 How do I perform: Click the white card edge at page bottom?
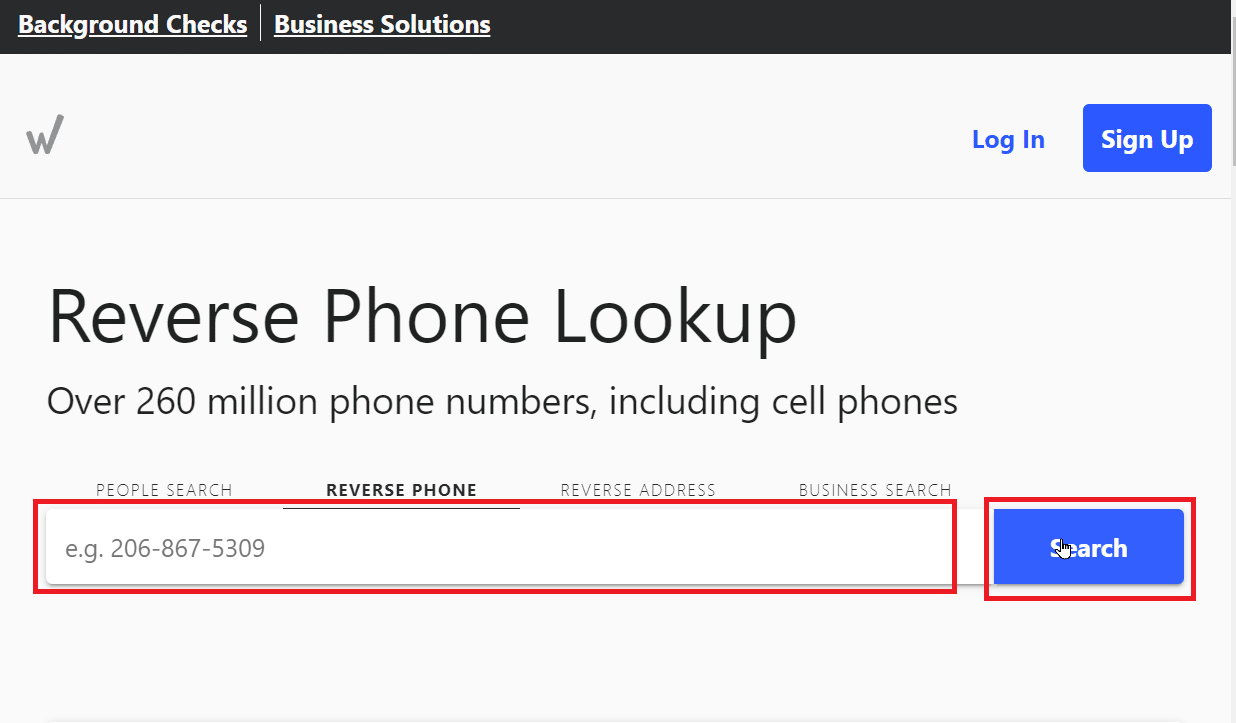600,720
